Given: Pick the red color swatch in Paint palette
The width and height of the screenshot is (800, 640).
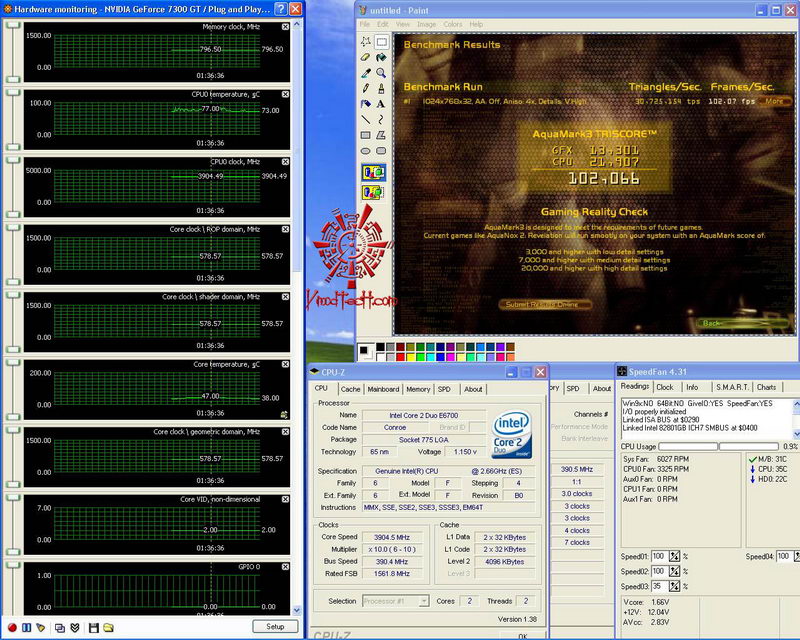Looking at the screenshot, I should click(401, 357).
